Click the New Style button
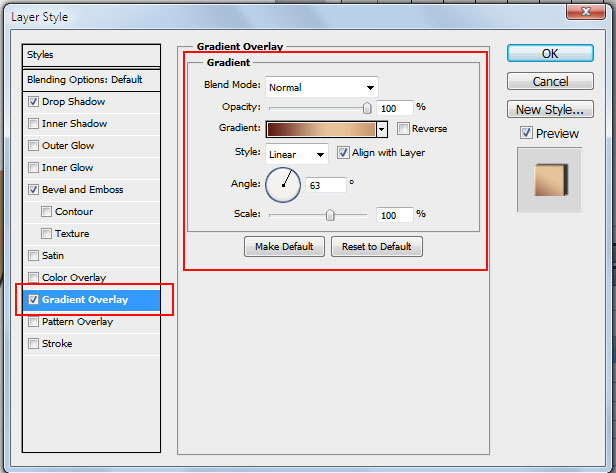The height and width of the screenshot is (473, 616). (x=550, y=110)
